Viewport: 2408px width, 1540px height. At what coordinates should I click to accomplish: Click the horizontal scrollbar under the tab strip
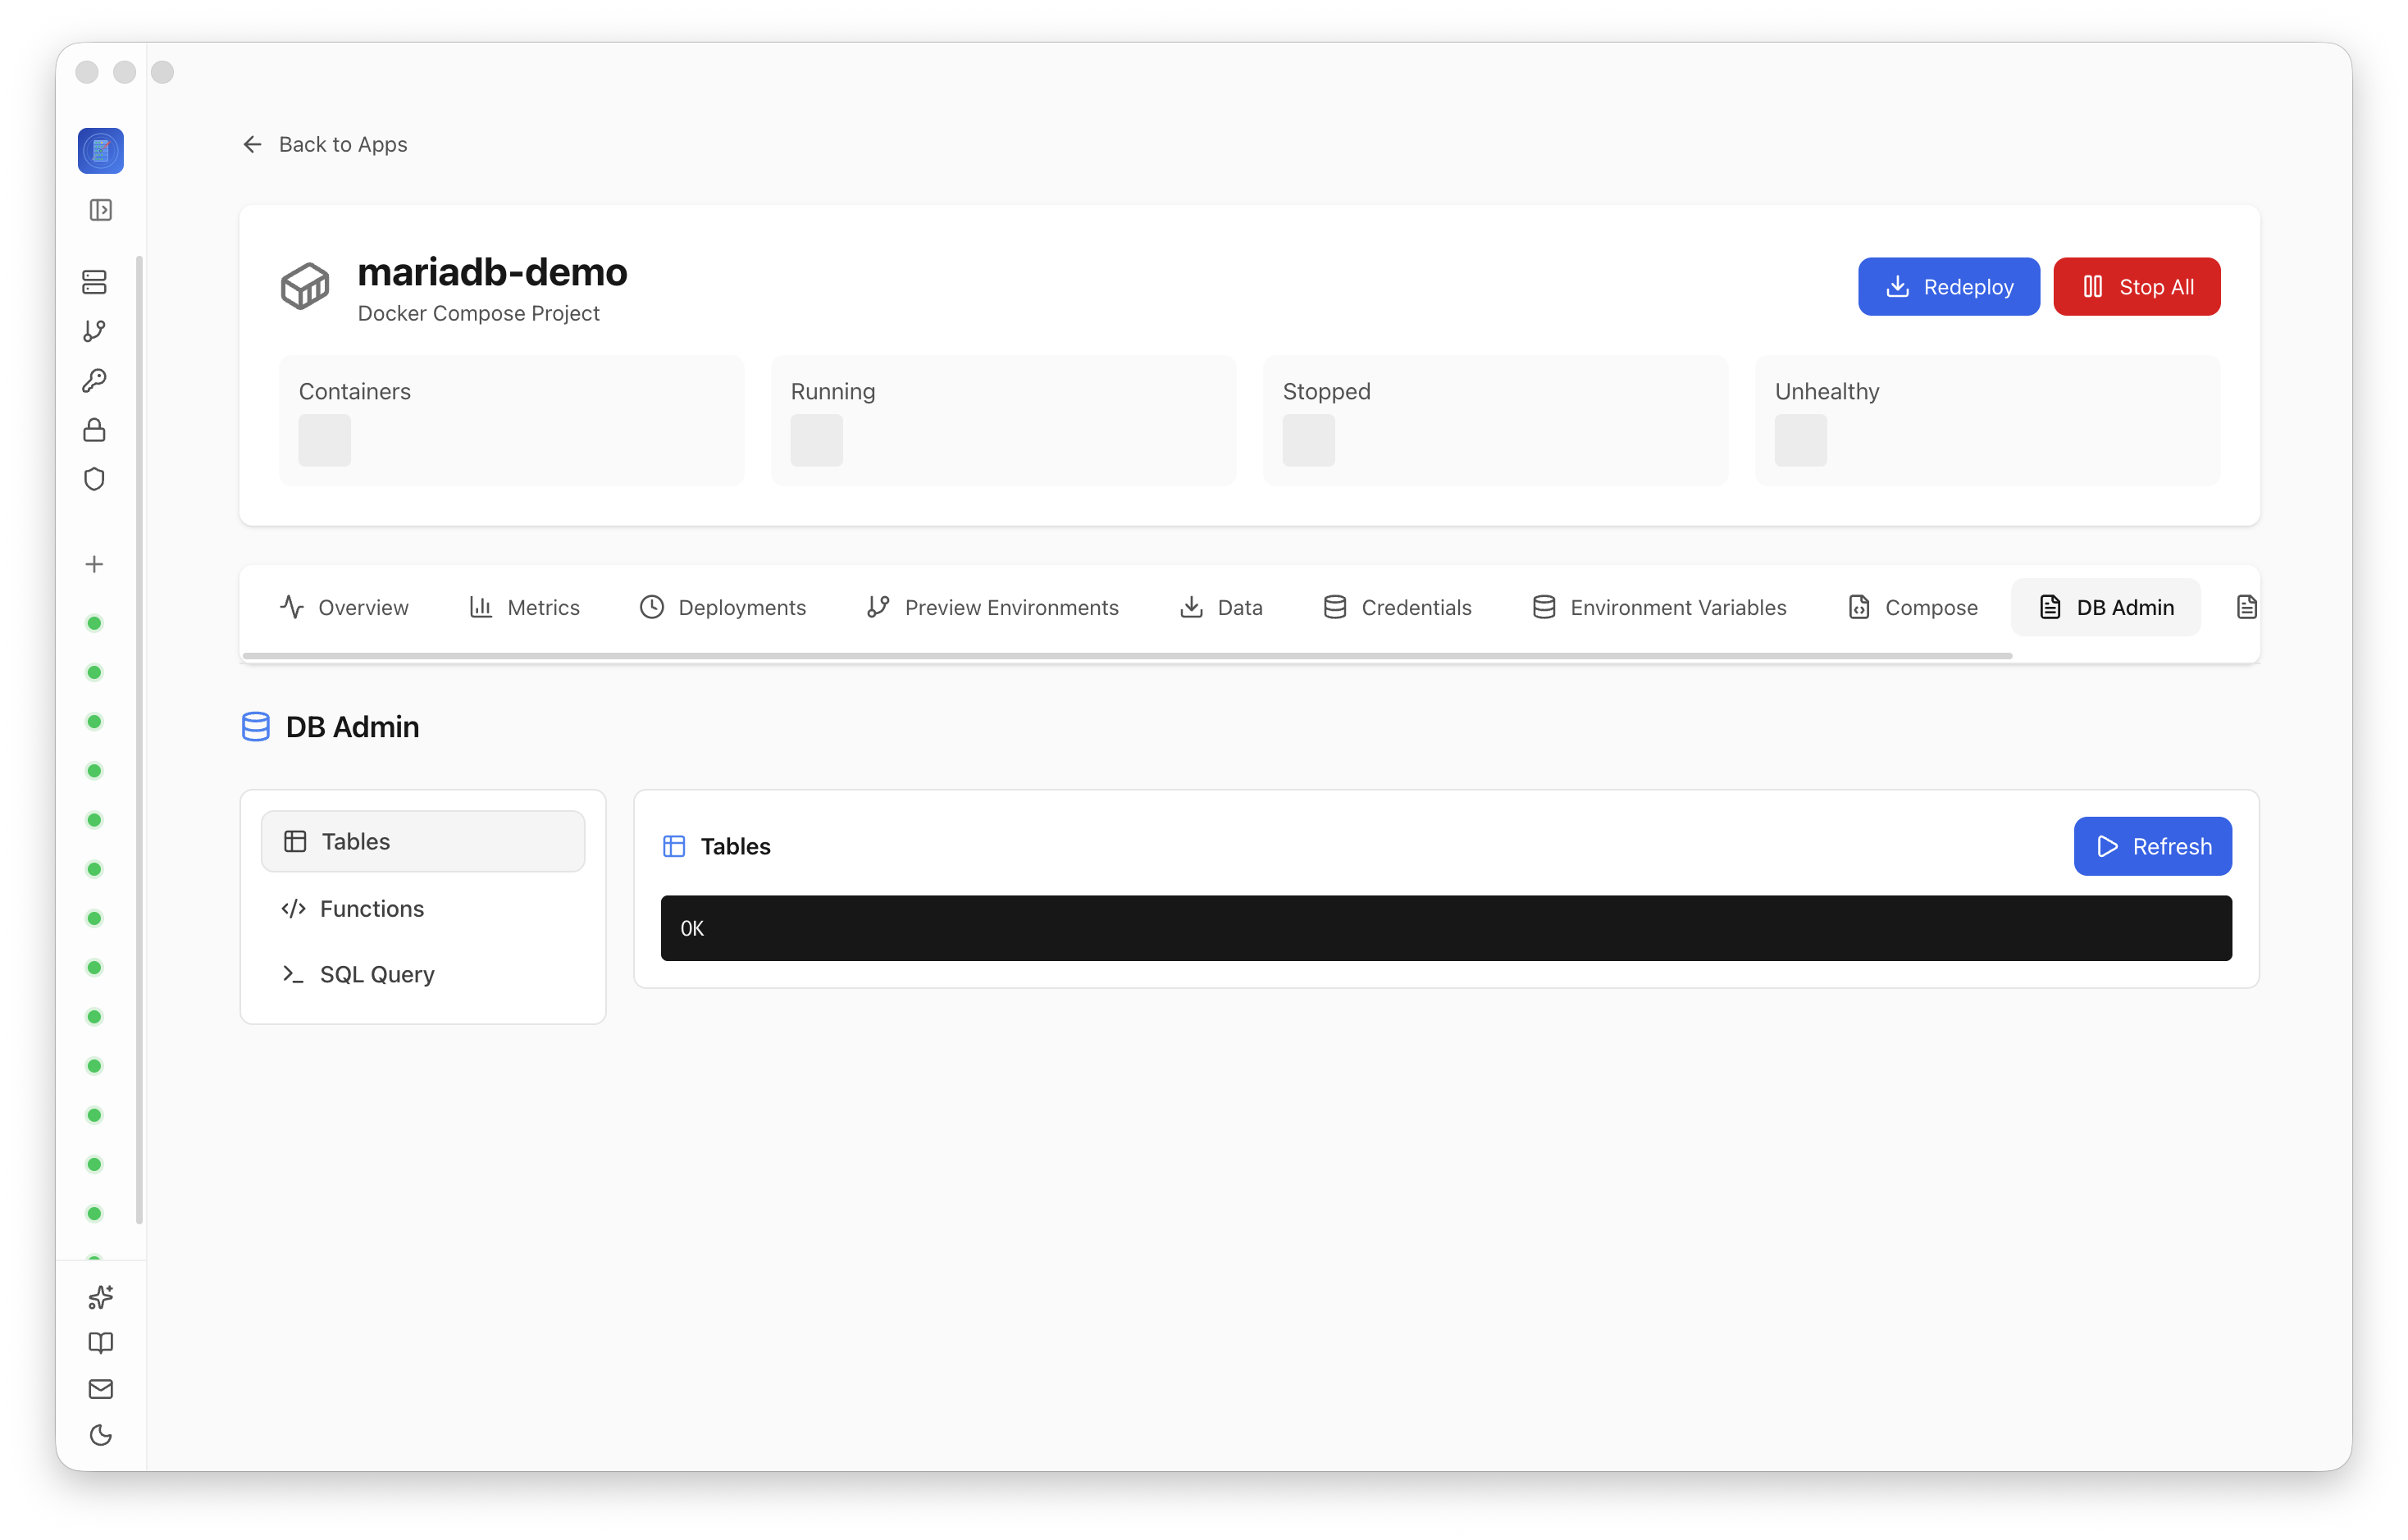(x=1127, y=656)
